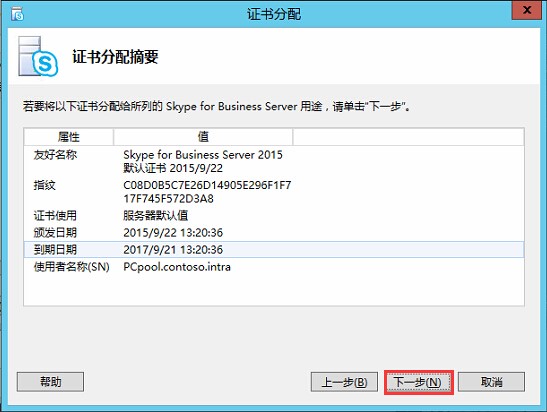Viewport: 547px width, 412px height.
Task: Click thumbprint value C08D0B5C7E26D14905E296F1F7
Action: [x=207, y=185]
